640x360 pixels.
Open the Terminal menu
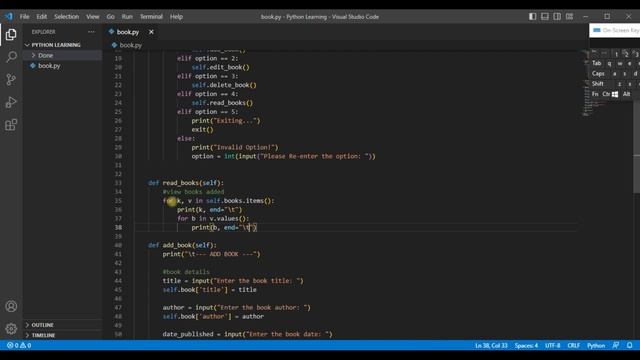click(151, 17)
